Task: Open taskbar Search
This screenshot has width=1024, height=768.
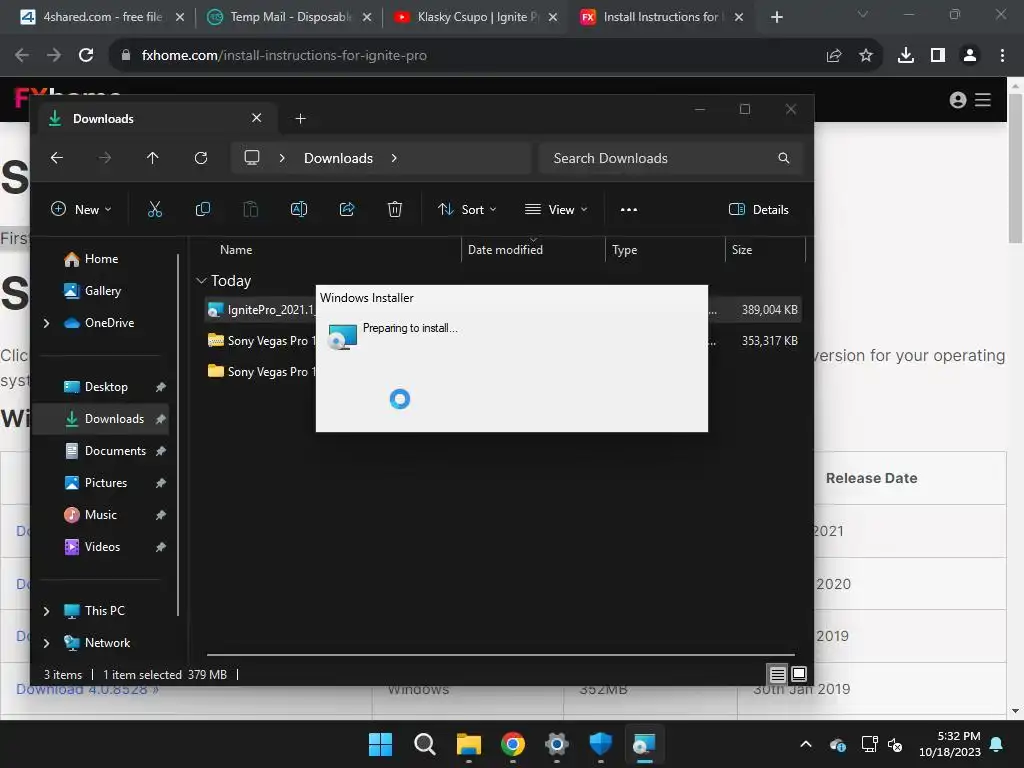Action: coord(424,744)
